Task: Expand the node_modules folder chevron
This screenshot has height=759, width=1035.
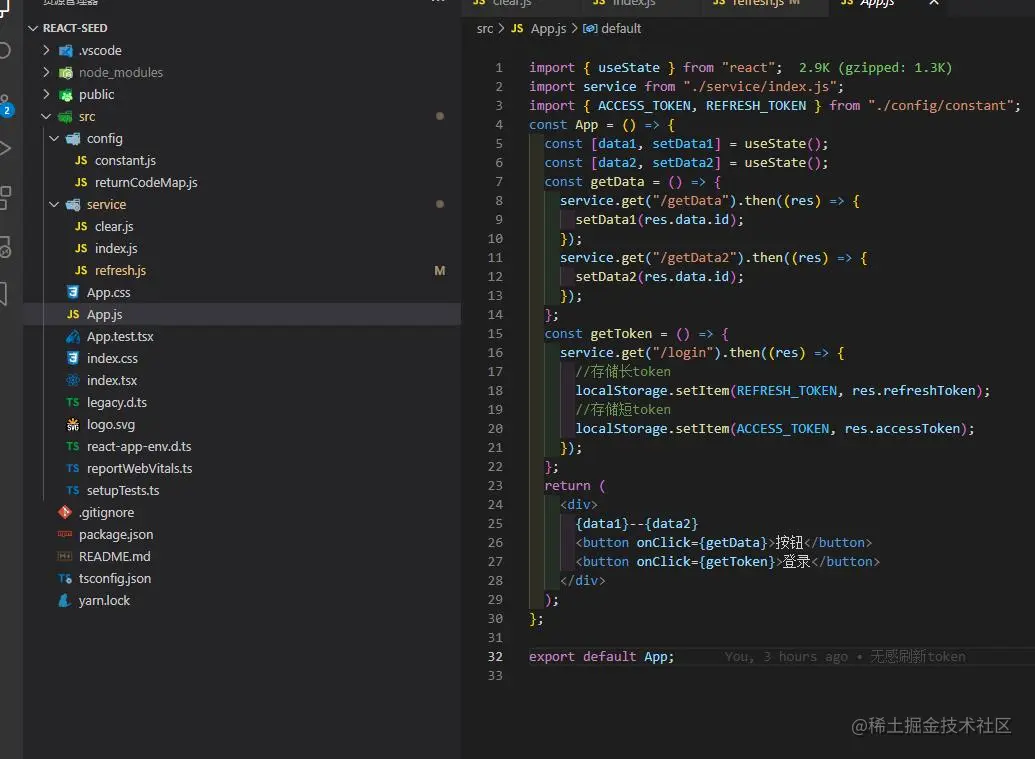Action: [46, 72]
